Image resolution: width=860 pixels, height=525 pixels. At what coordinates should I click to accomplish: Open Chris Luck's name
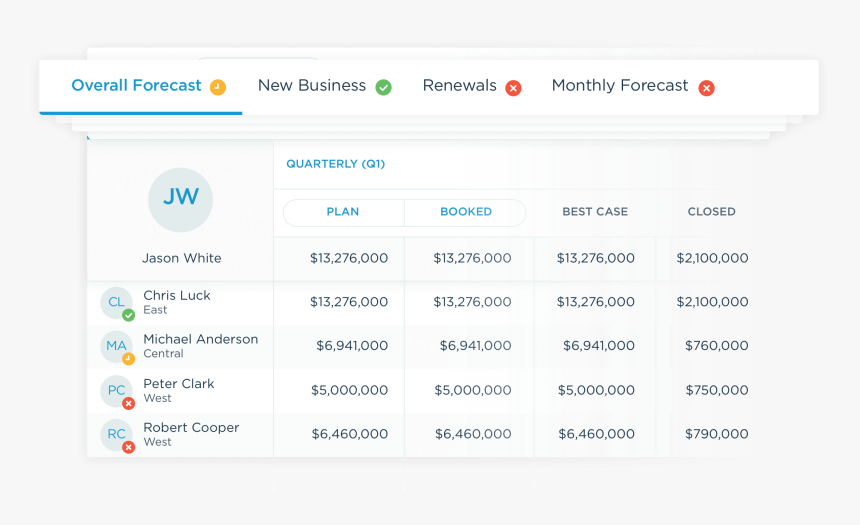[x=177, y=295]
